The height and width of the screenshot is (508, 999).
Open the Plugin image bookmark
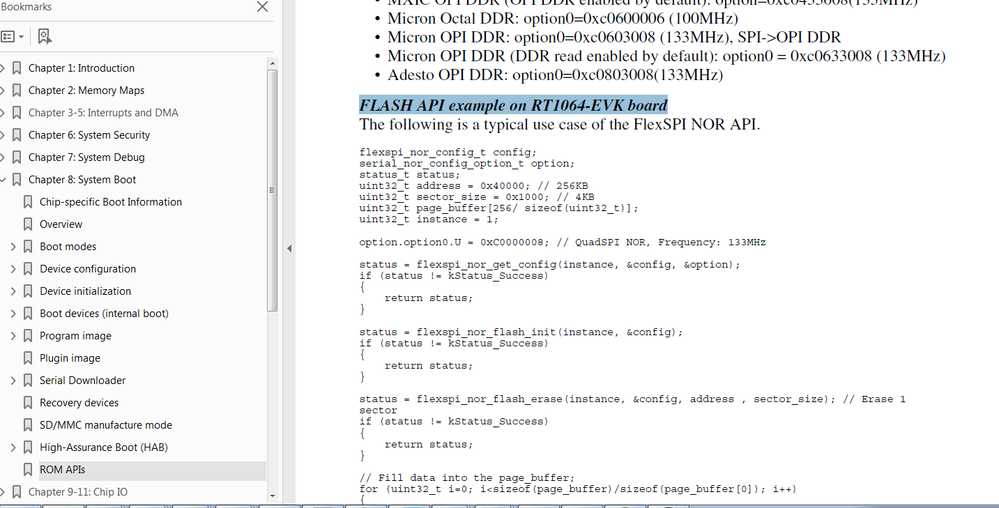click(70, 358)
